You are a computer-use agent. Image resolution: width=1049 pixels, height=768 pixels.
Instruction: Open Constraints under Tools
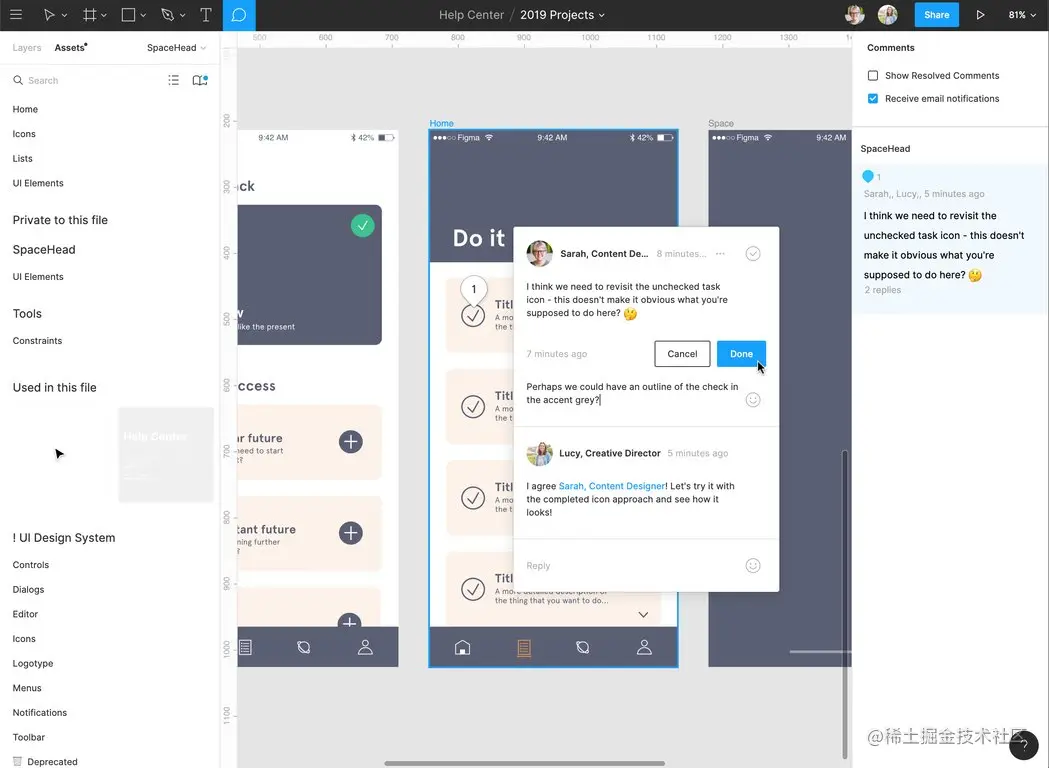(37, 341)
